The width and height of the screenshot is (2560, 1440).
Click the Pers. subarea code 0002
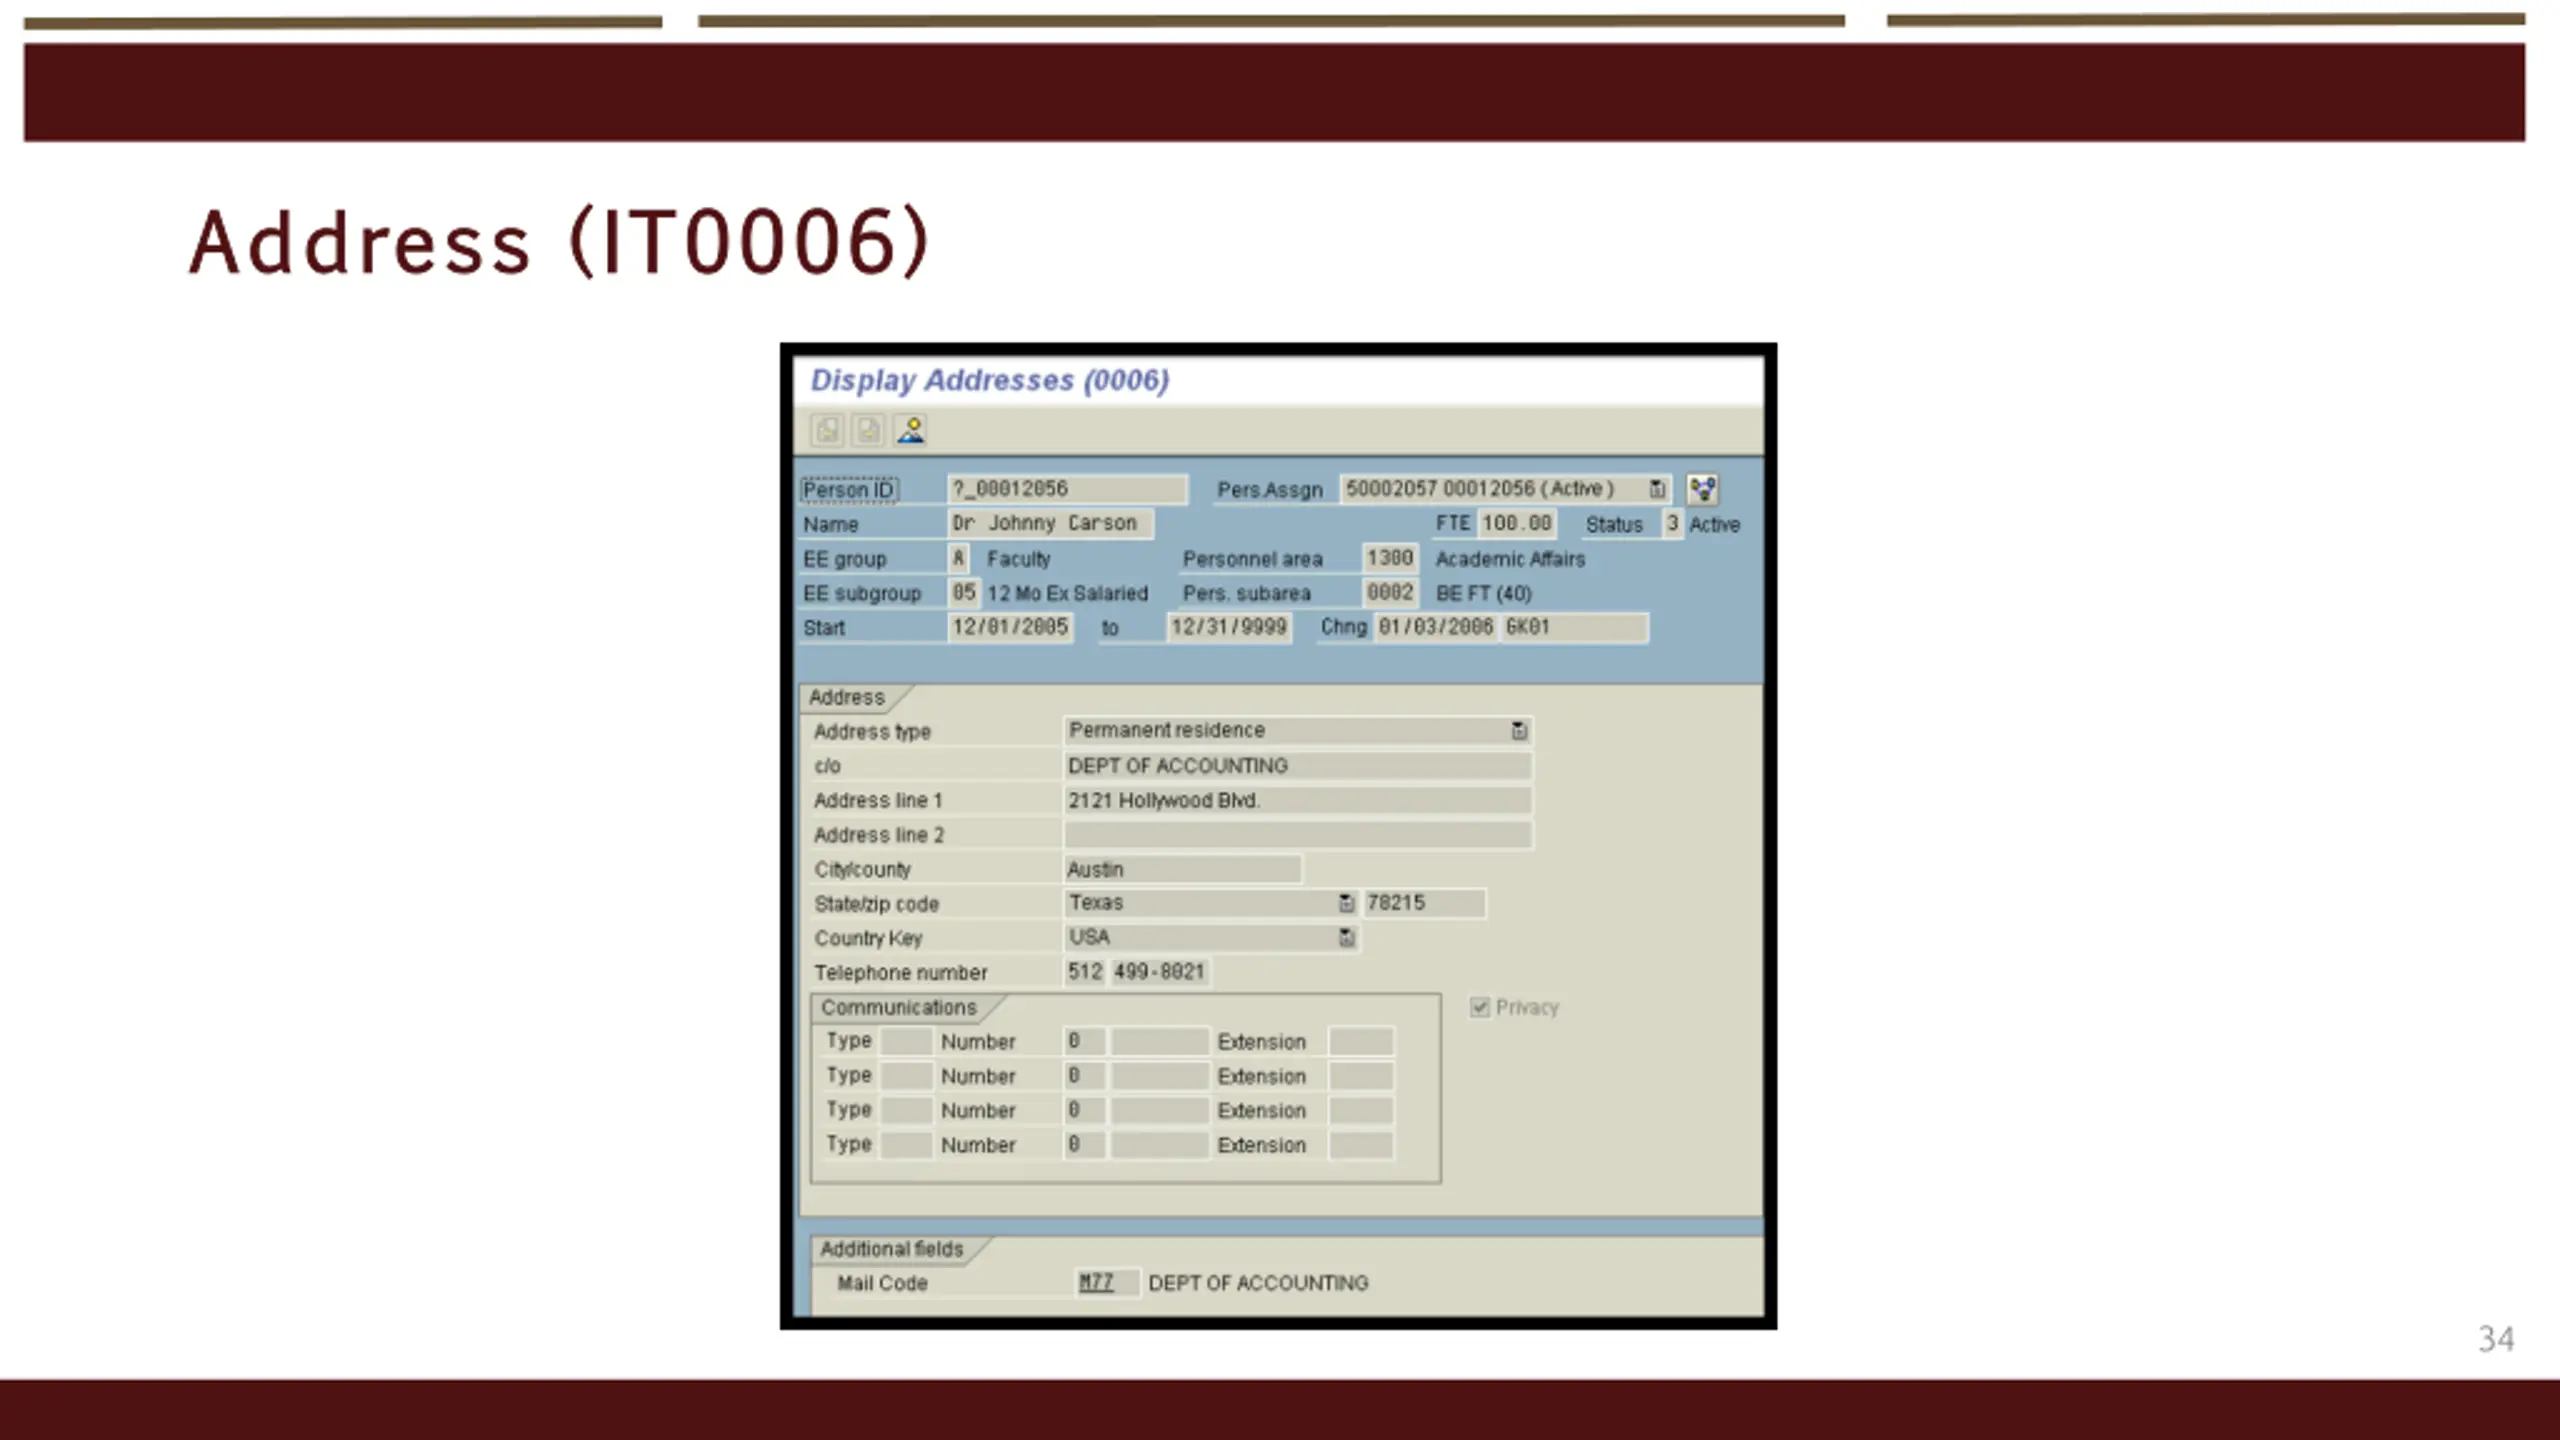coord(1390,592)
